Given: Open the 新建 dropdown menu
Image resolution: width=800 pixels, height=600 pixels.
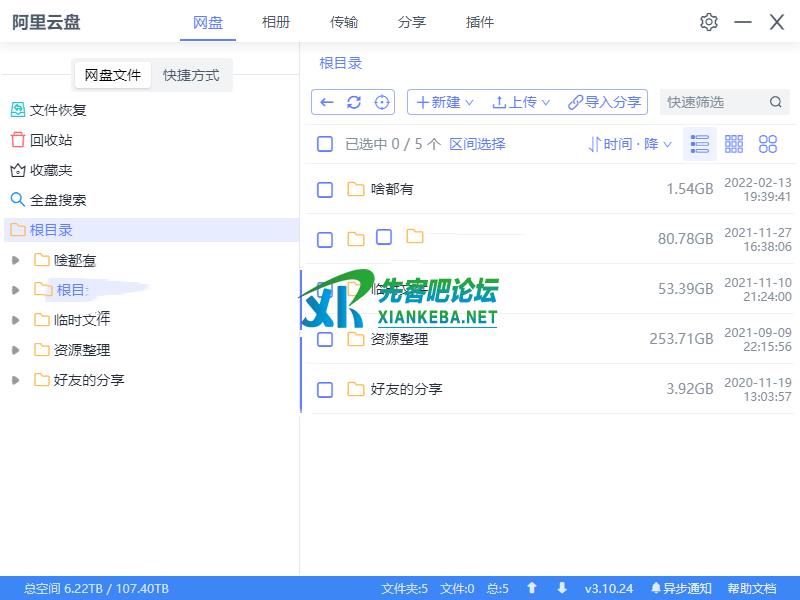Looking at the screenshot, I should click(x=445, y=102).
